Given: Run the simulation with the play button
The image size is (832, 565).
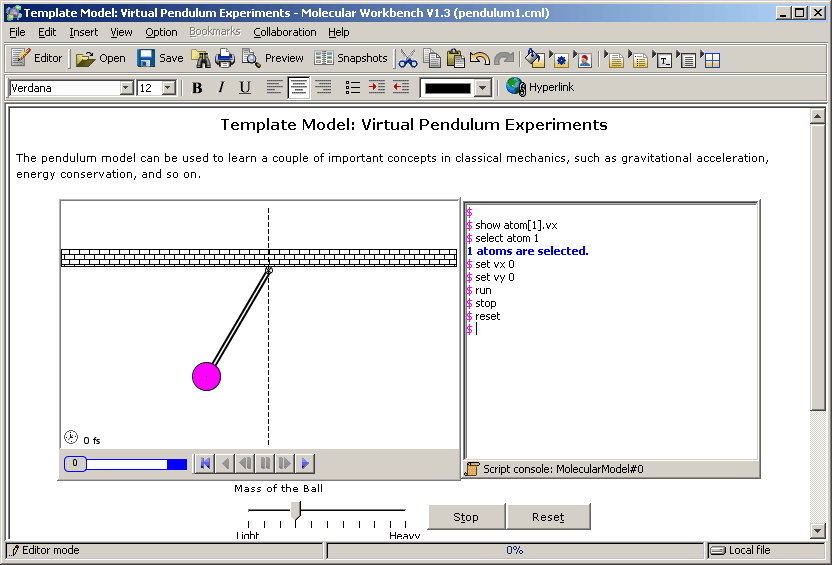Looking at the screenshot, I should [305, 464].
